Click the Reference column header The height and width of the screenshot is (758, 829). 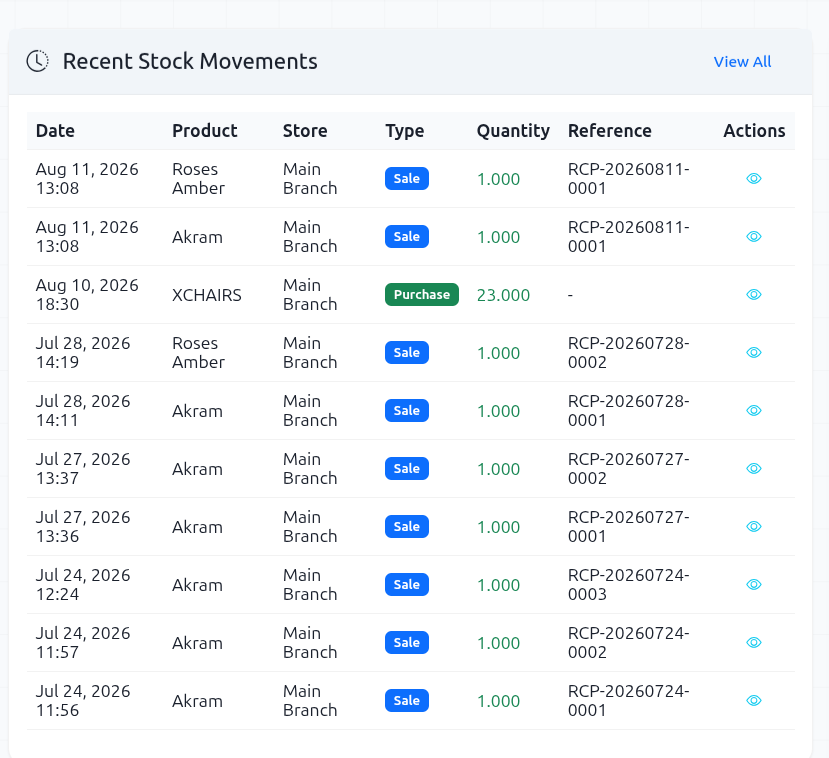click(x=610, y=131)
